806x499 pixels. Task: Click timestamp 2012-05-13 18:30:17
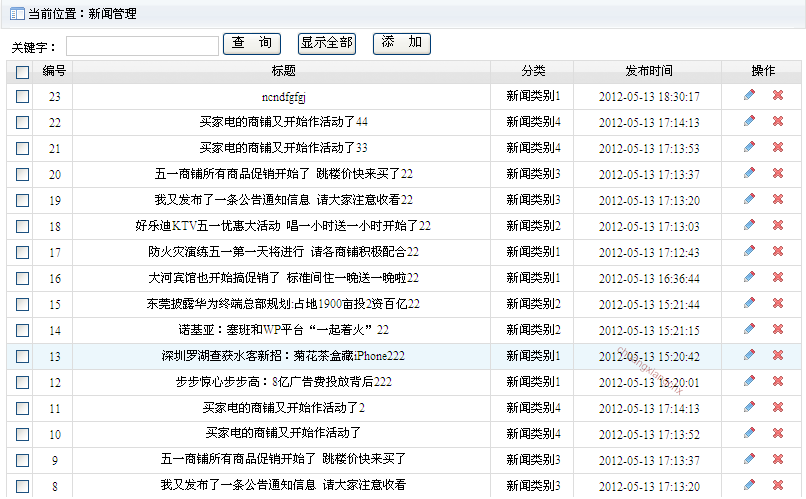pyautogui.click(x=649, y=97)
